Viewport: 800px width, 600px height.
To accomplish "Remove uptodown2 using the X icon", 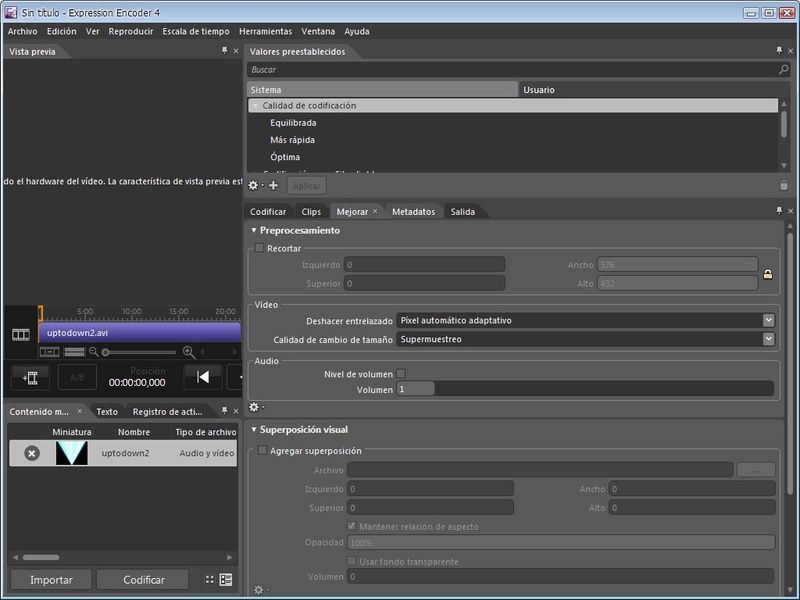I will [31, 454].
